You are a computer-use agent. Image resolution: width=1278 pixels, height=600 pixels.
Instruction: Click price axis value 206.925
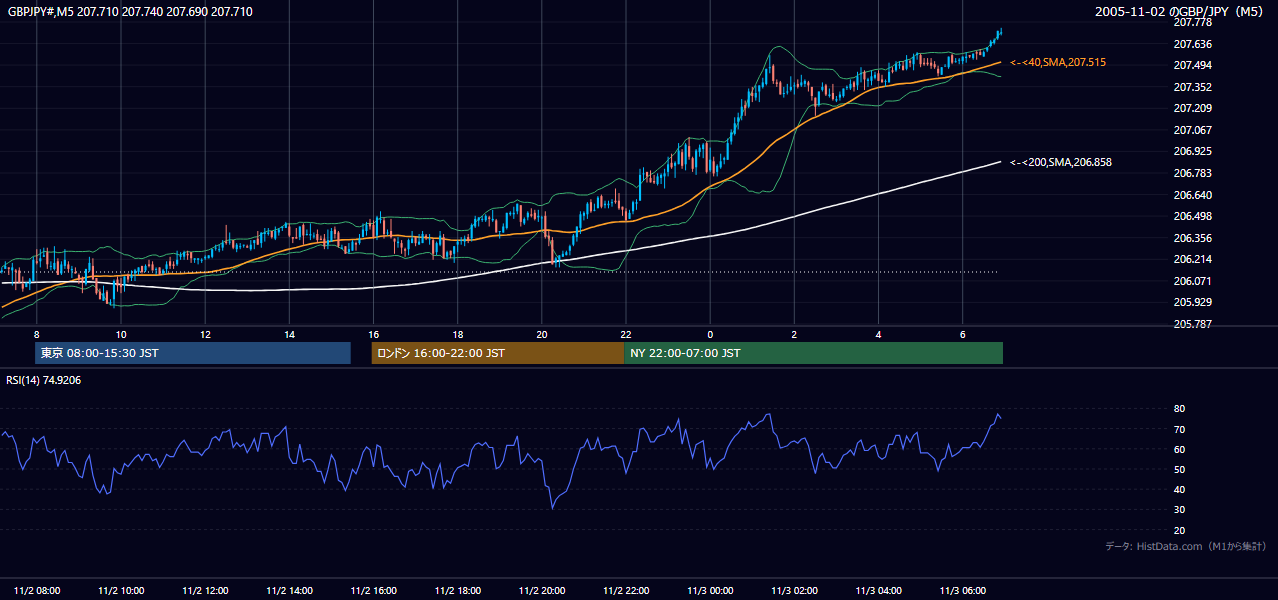pyautogui.click(x=1192, y=152)
